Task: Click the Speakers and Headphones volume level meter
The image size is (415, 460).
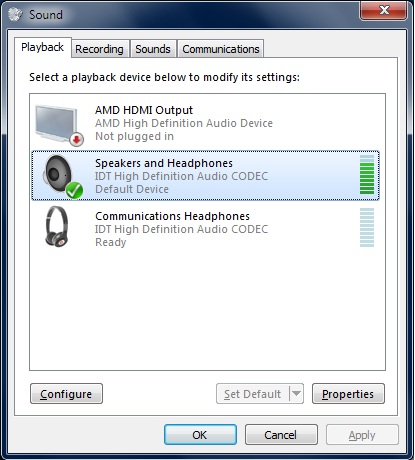Action: click(x=367, y=174)
